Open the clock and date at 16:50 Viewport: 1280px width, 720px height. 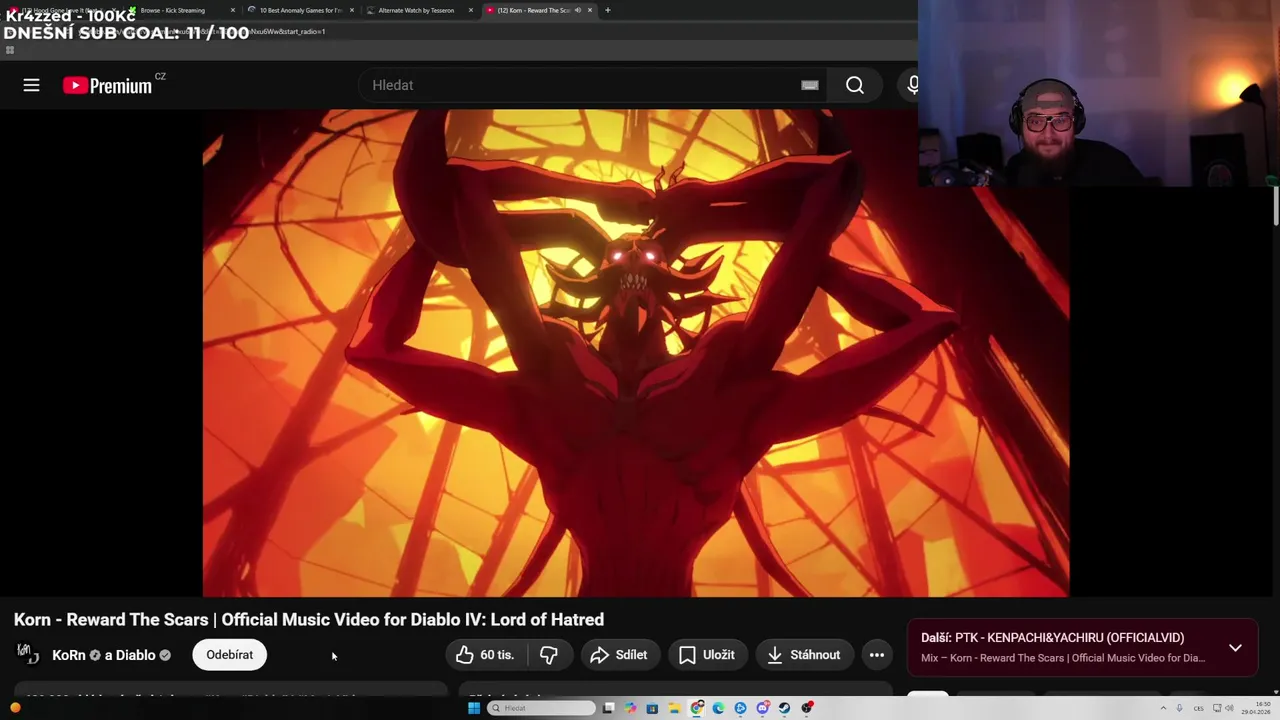(1256, 708)
